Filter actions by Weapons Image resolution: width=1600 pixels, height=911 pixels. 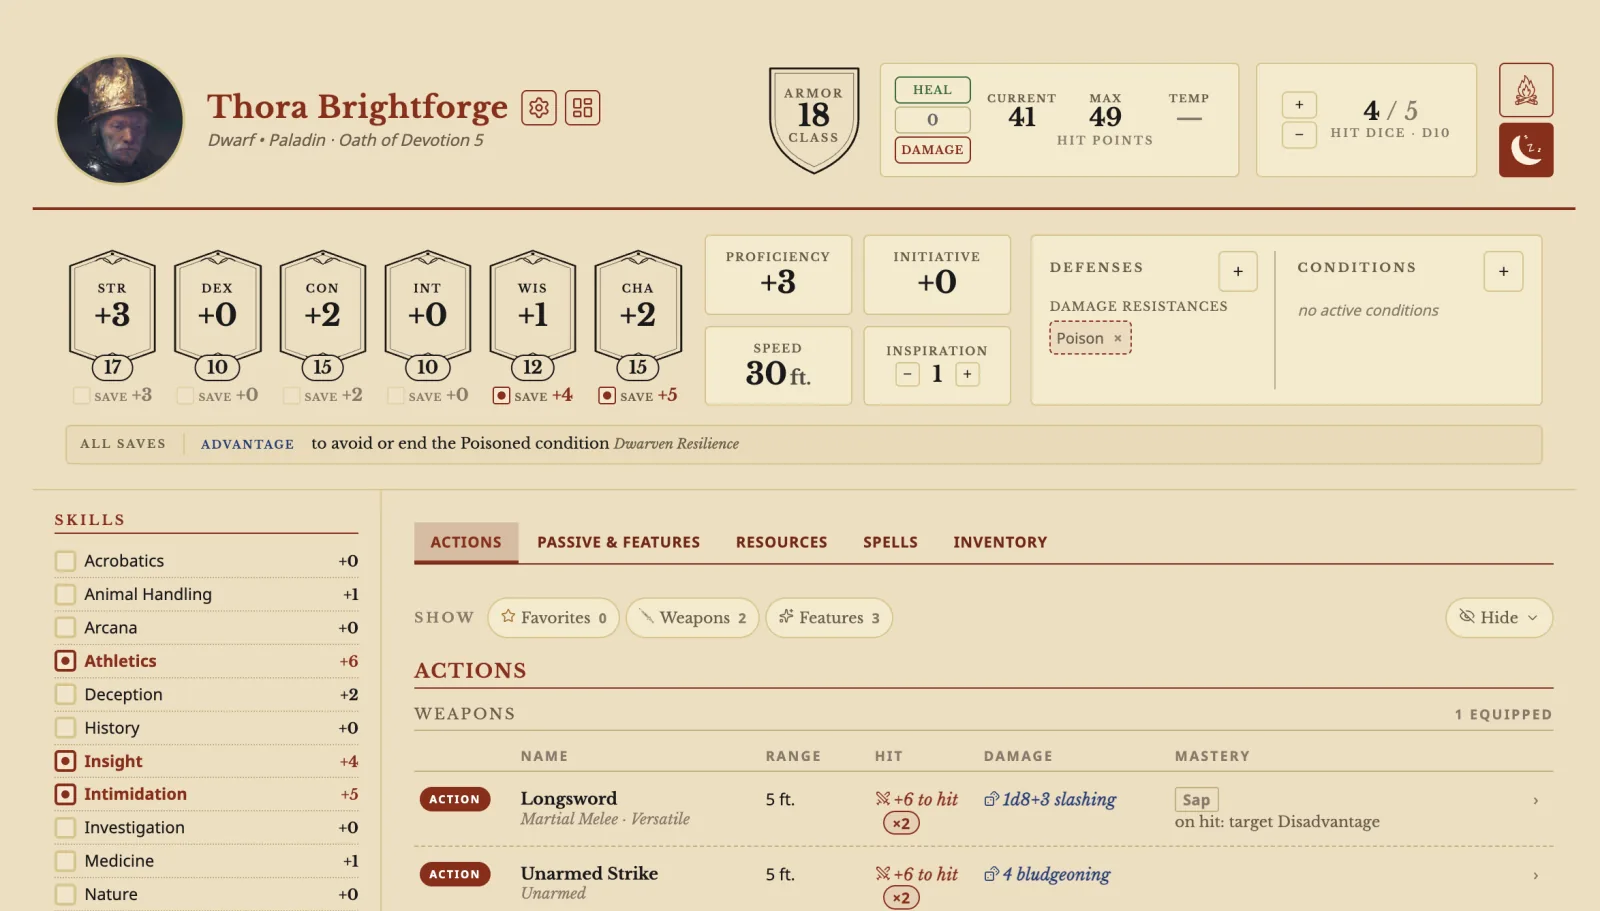coord(693,618)
